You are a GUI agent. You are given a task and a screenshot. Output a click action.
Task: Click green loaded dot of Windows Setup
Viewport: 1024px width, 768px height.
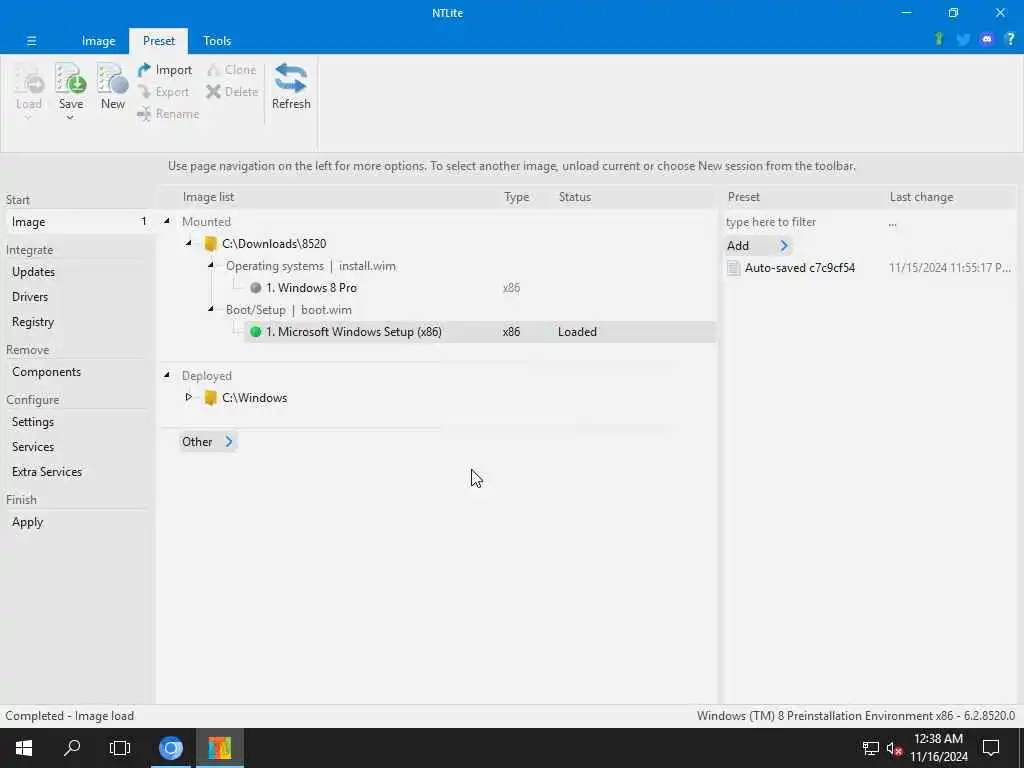(x=255, y=332)
